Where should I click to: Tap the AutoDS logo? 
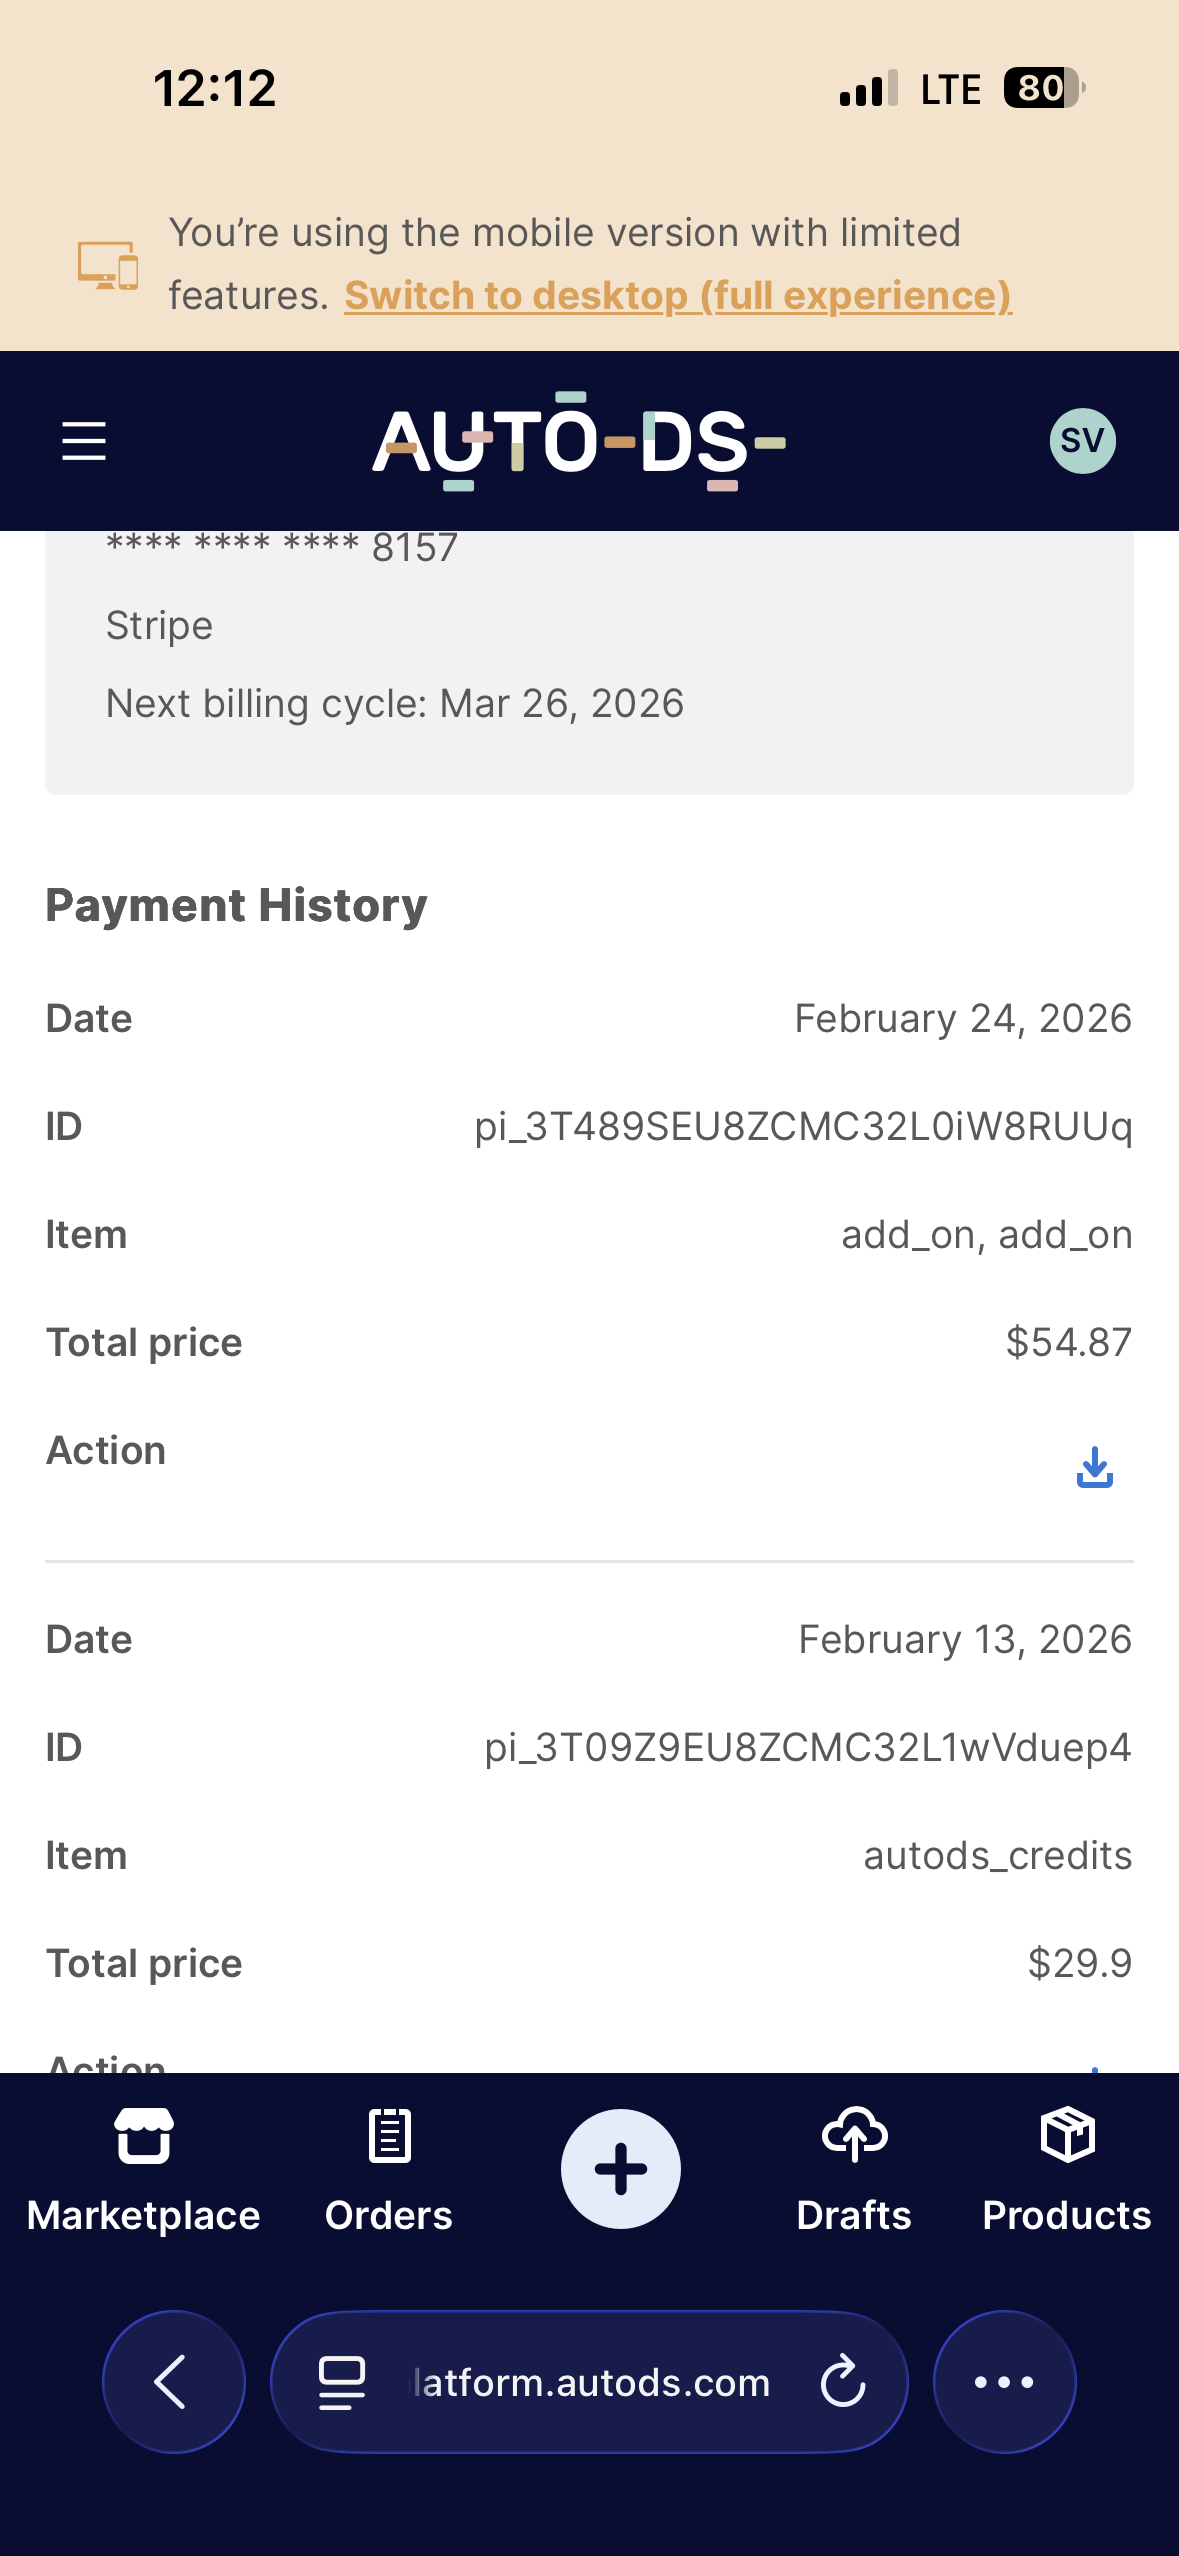point(578,441)
